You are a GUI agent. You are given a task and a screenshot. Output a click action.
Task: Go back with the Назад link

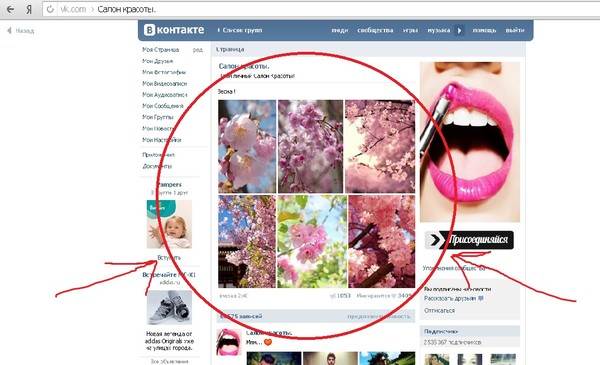pos(21,31)
